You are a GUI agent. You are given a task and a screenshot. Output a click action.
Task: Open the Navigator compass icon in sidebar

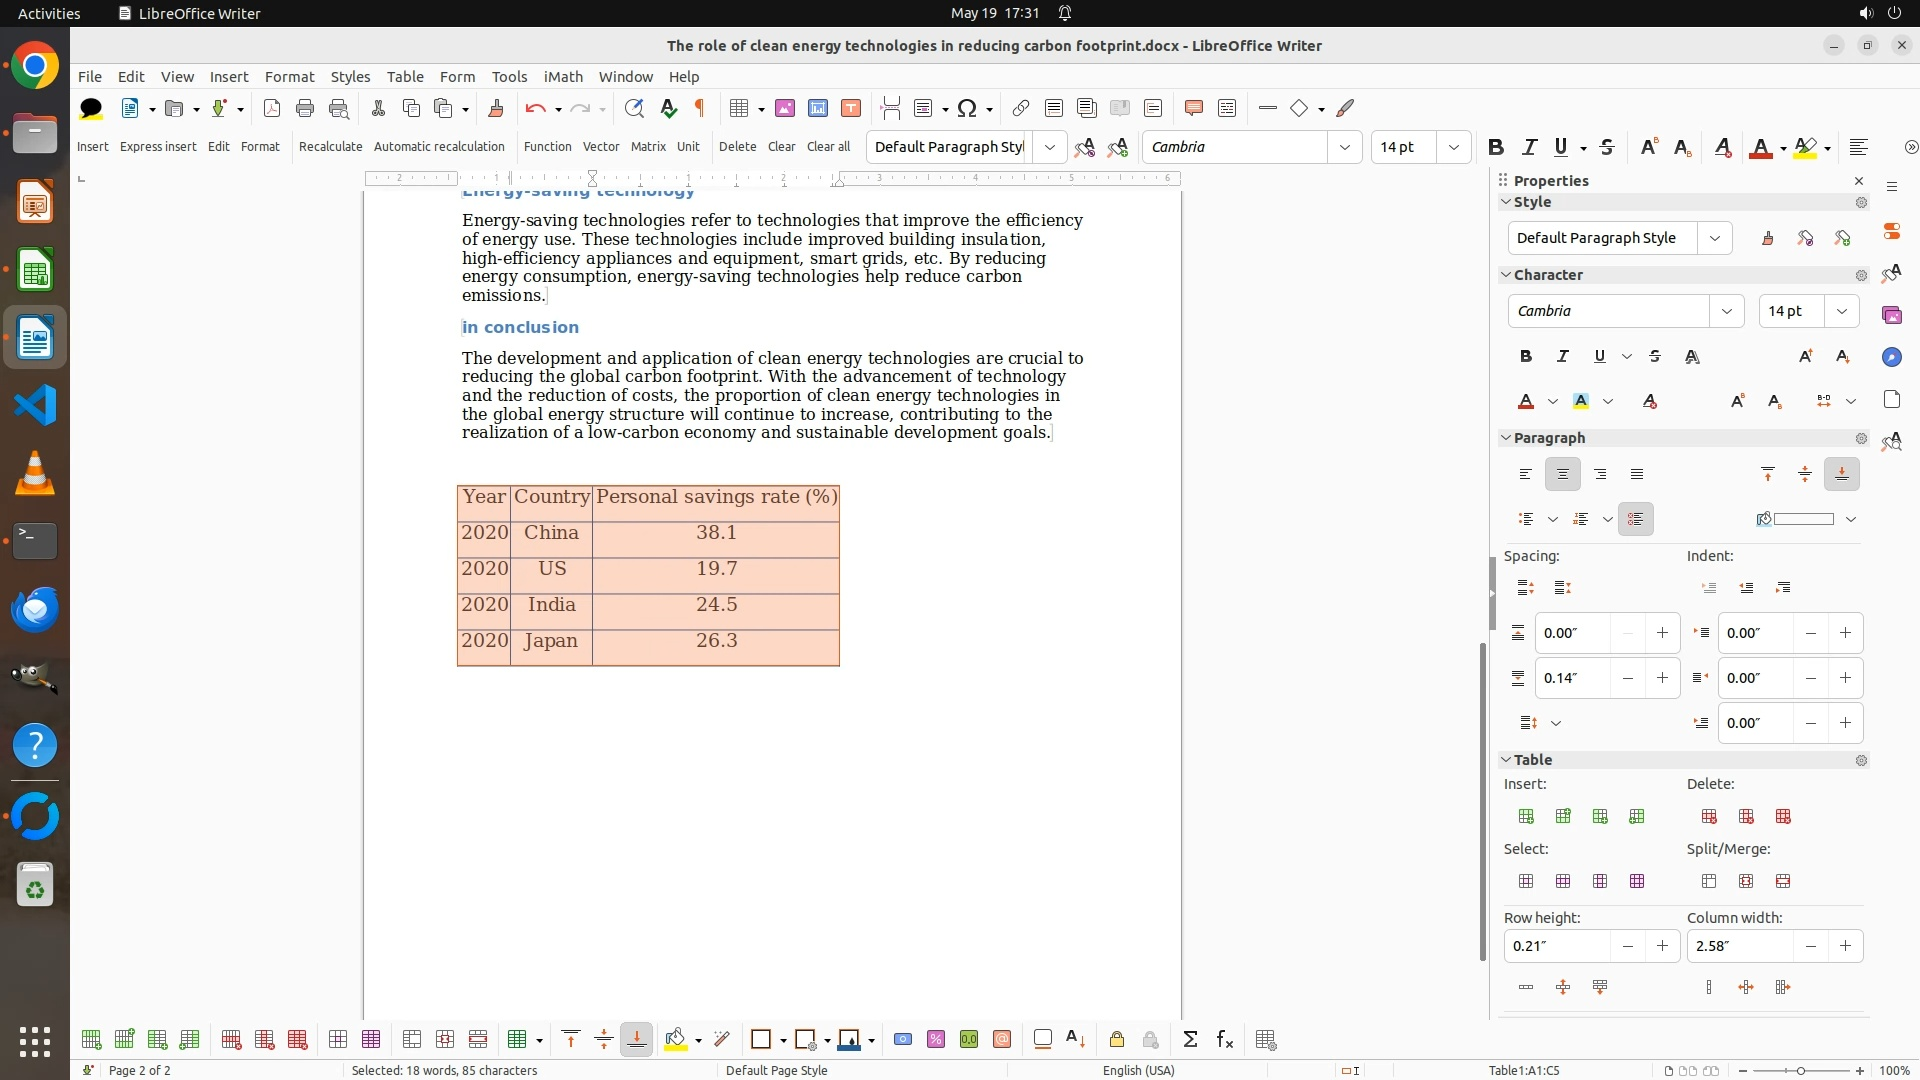1891,357
